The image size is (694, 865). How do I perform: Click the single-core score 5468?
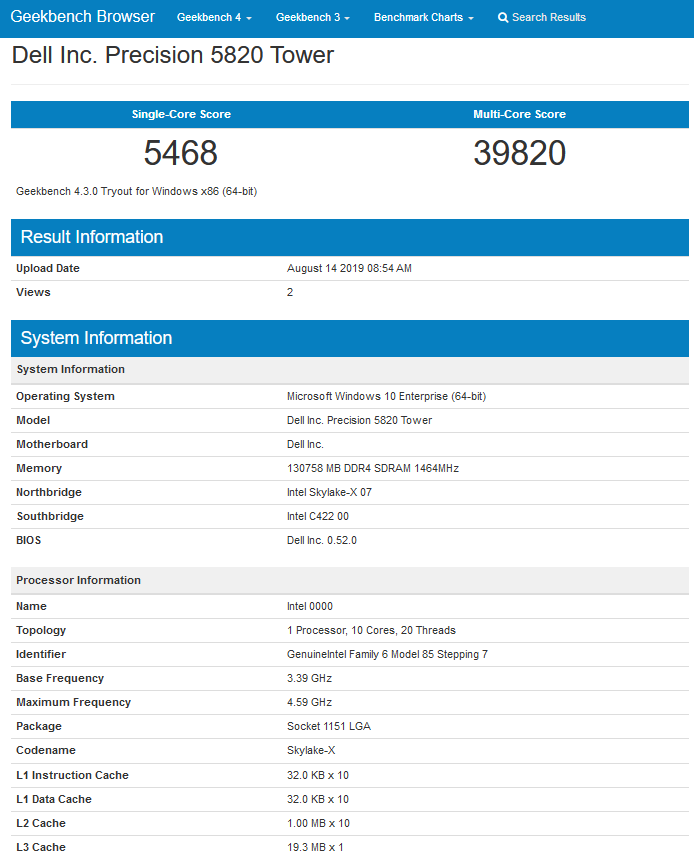point(180,153)
